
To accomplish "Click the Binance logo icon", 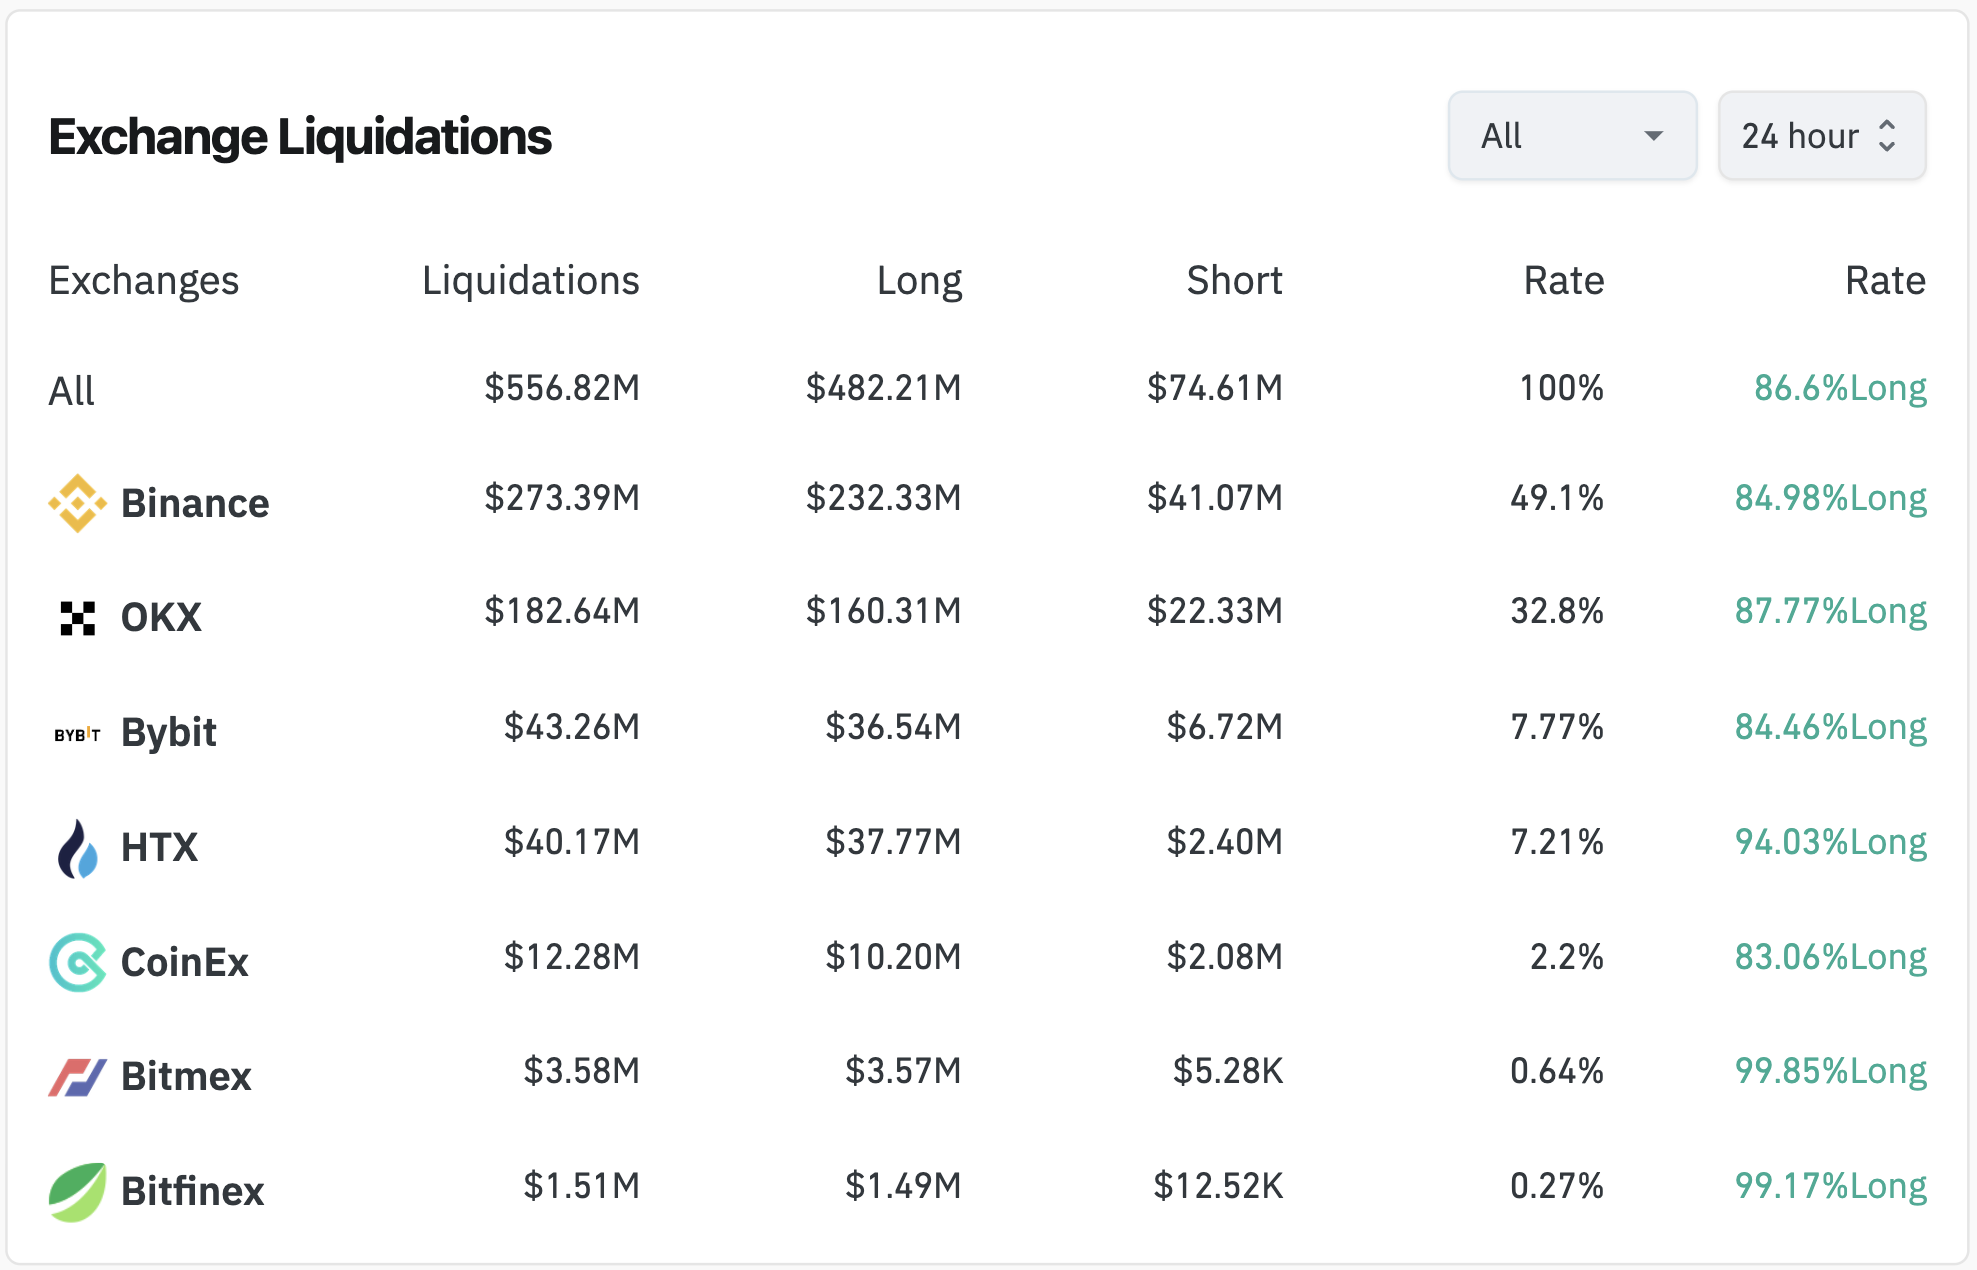I will (77, 503).
